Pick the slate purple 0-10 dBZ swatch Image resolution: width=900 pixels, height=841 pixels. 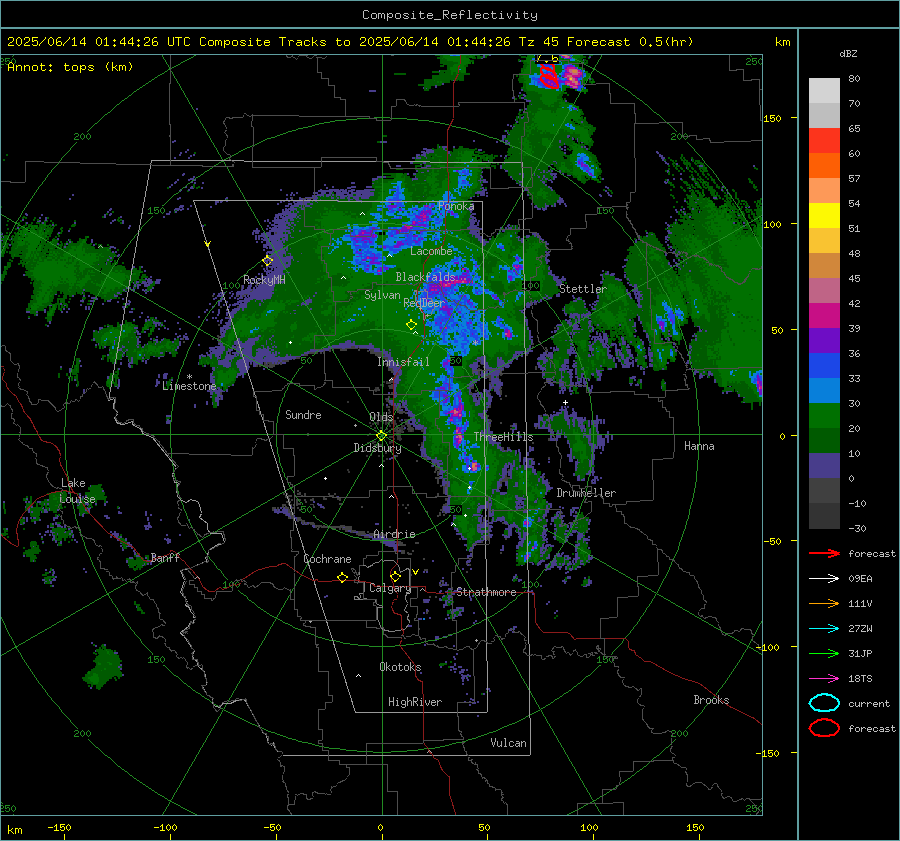(824, 466)
